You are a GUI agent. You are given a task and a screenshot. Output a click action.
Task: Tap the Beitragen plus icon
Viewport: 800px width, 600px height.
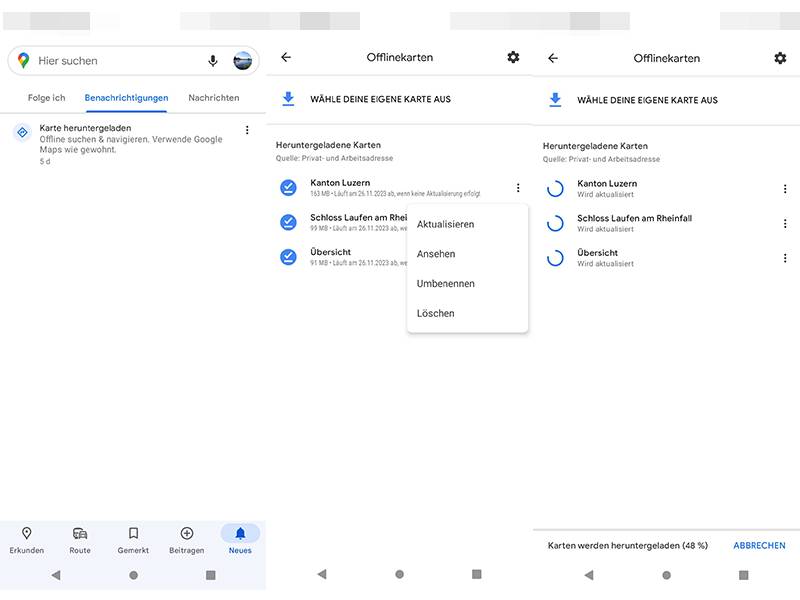pos(187,540)
